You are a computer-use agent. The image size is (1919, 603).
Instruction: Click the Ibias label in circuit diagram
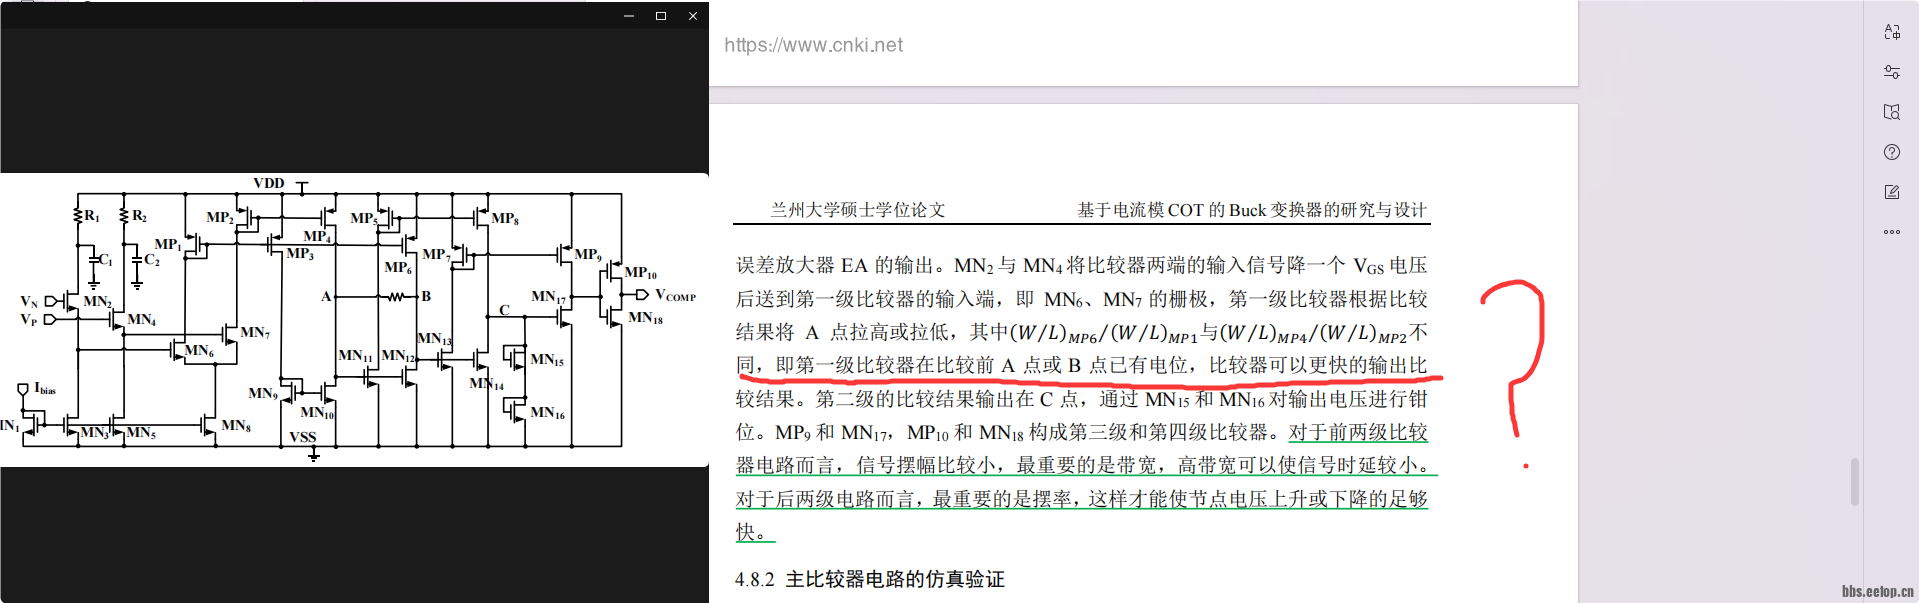pos(45,389)
